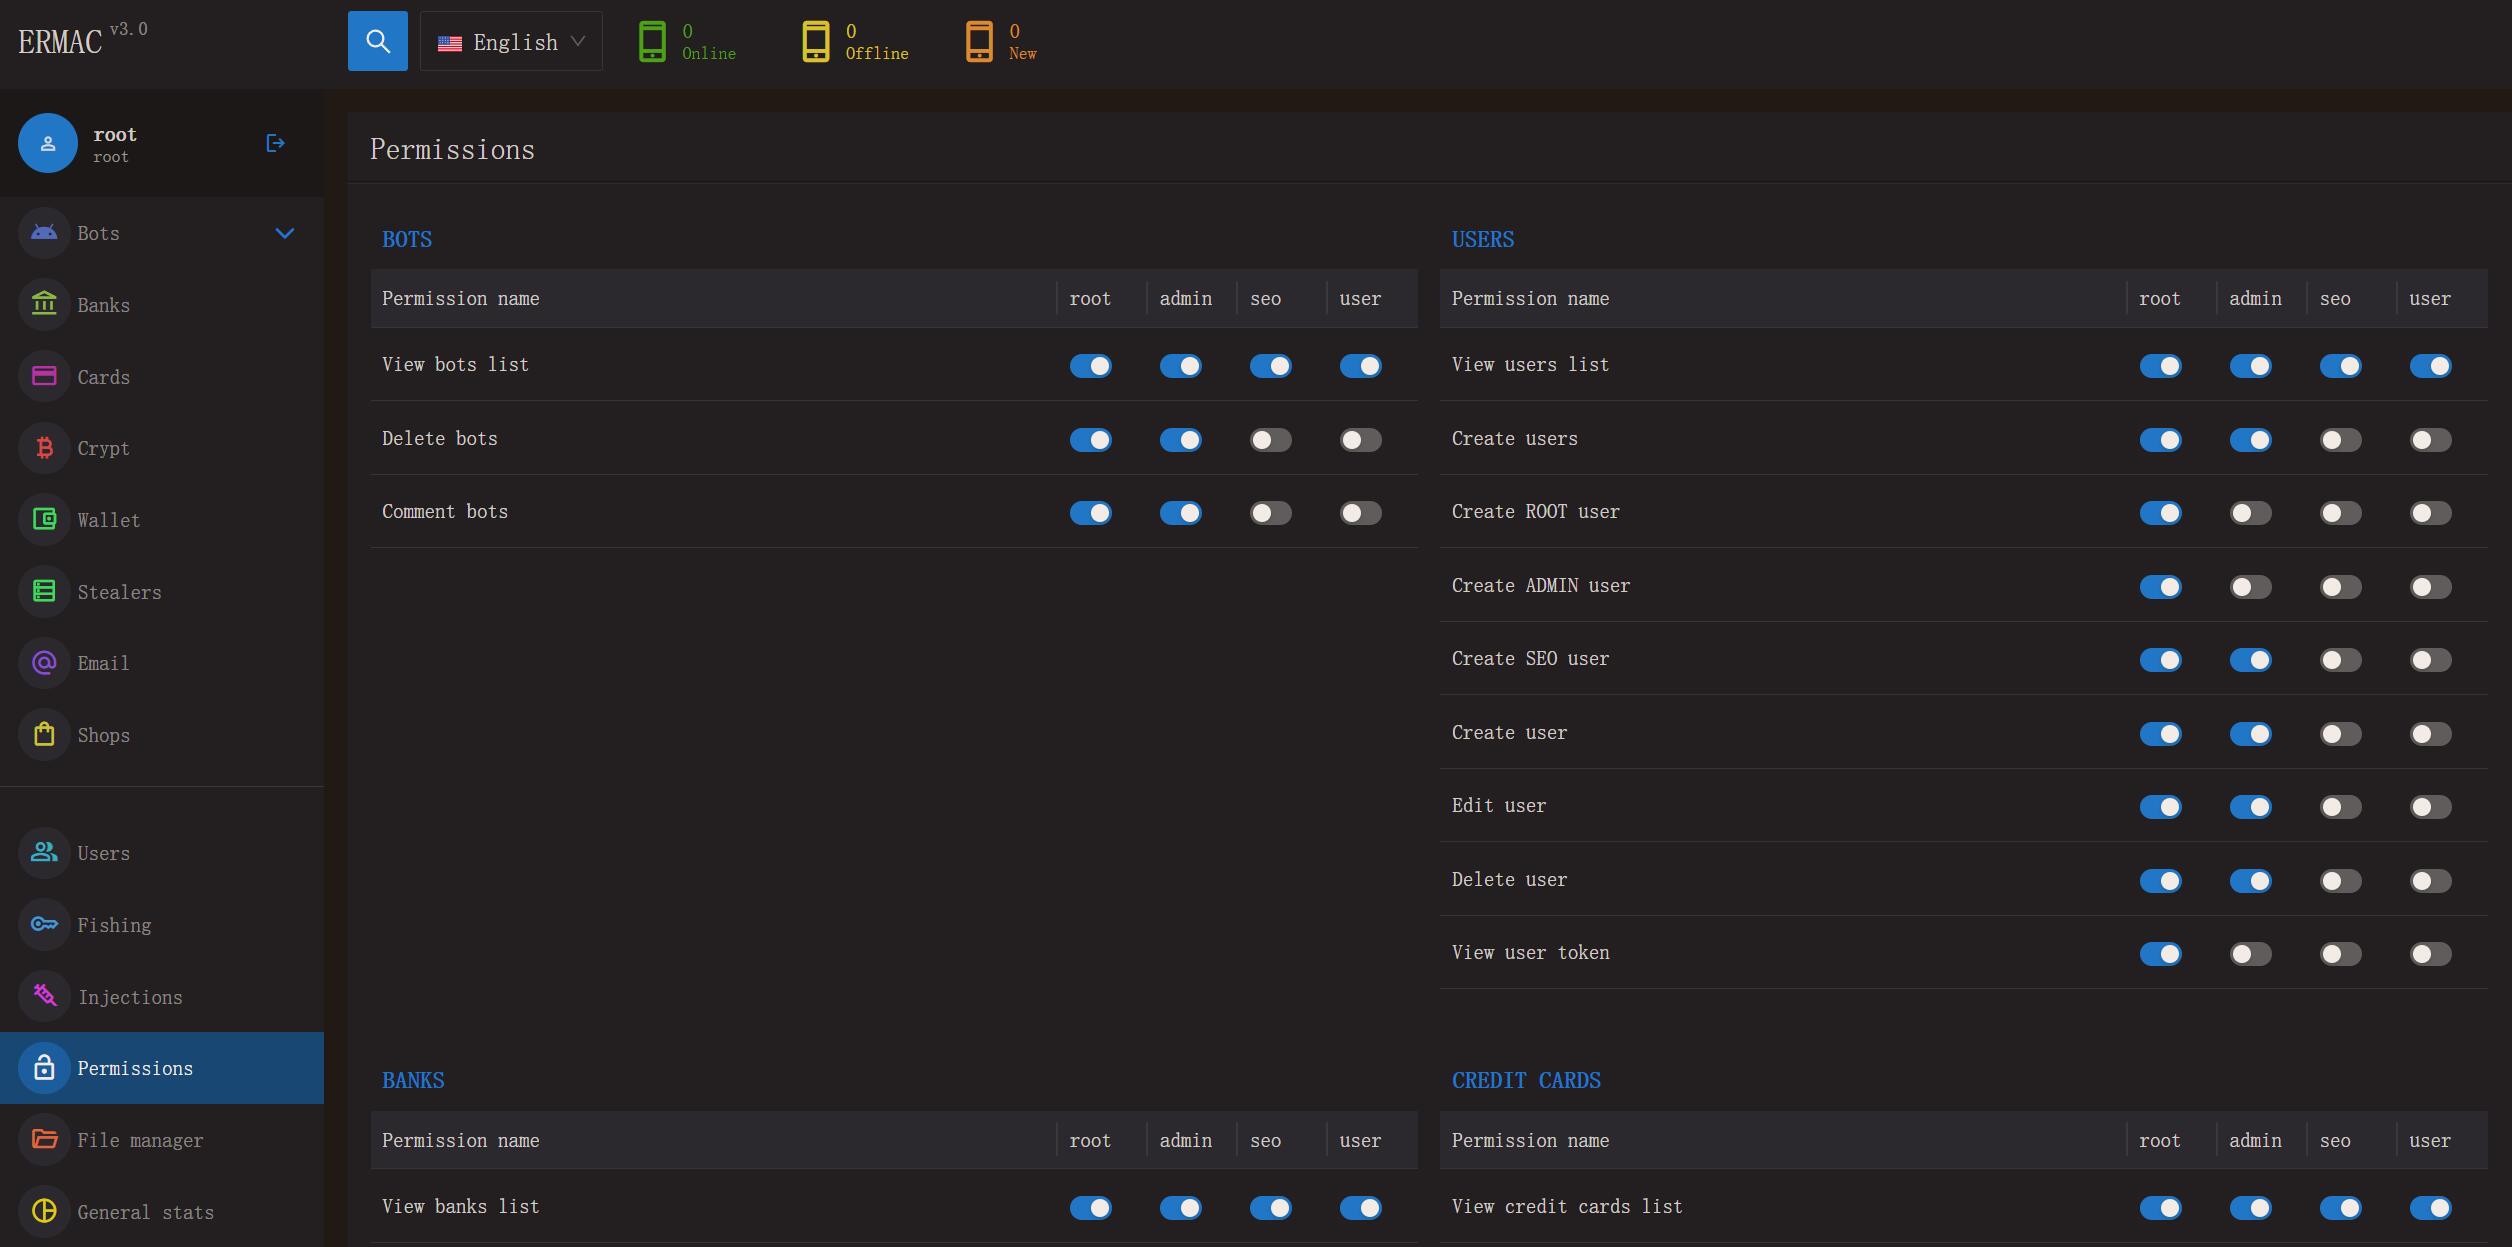The height and width of the screenshot is (1247, 2512).
Task: Disable Delete bots for admin role
Action: click(1180, 440)
